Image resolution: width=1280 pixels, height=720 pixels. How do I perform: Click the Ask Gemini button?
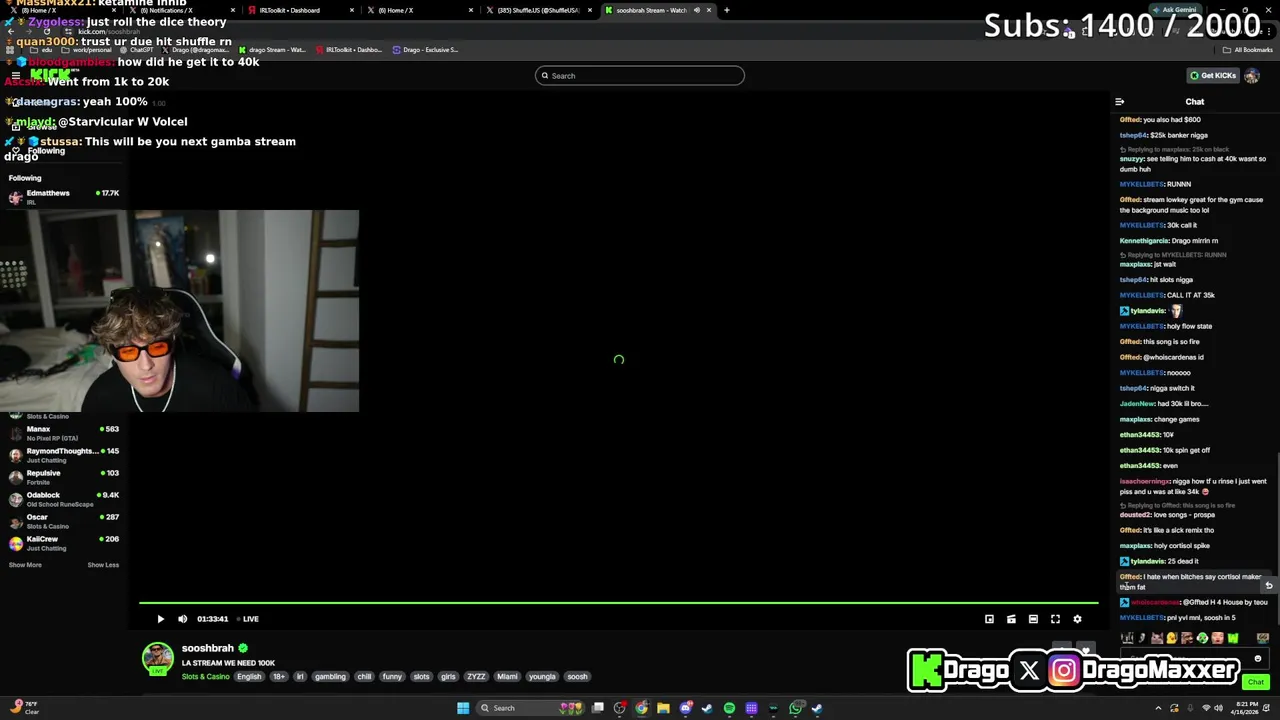coord(1175,10)
